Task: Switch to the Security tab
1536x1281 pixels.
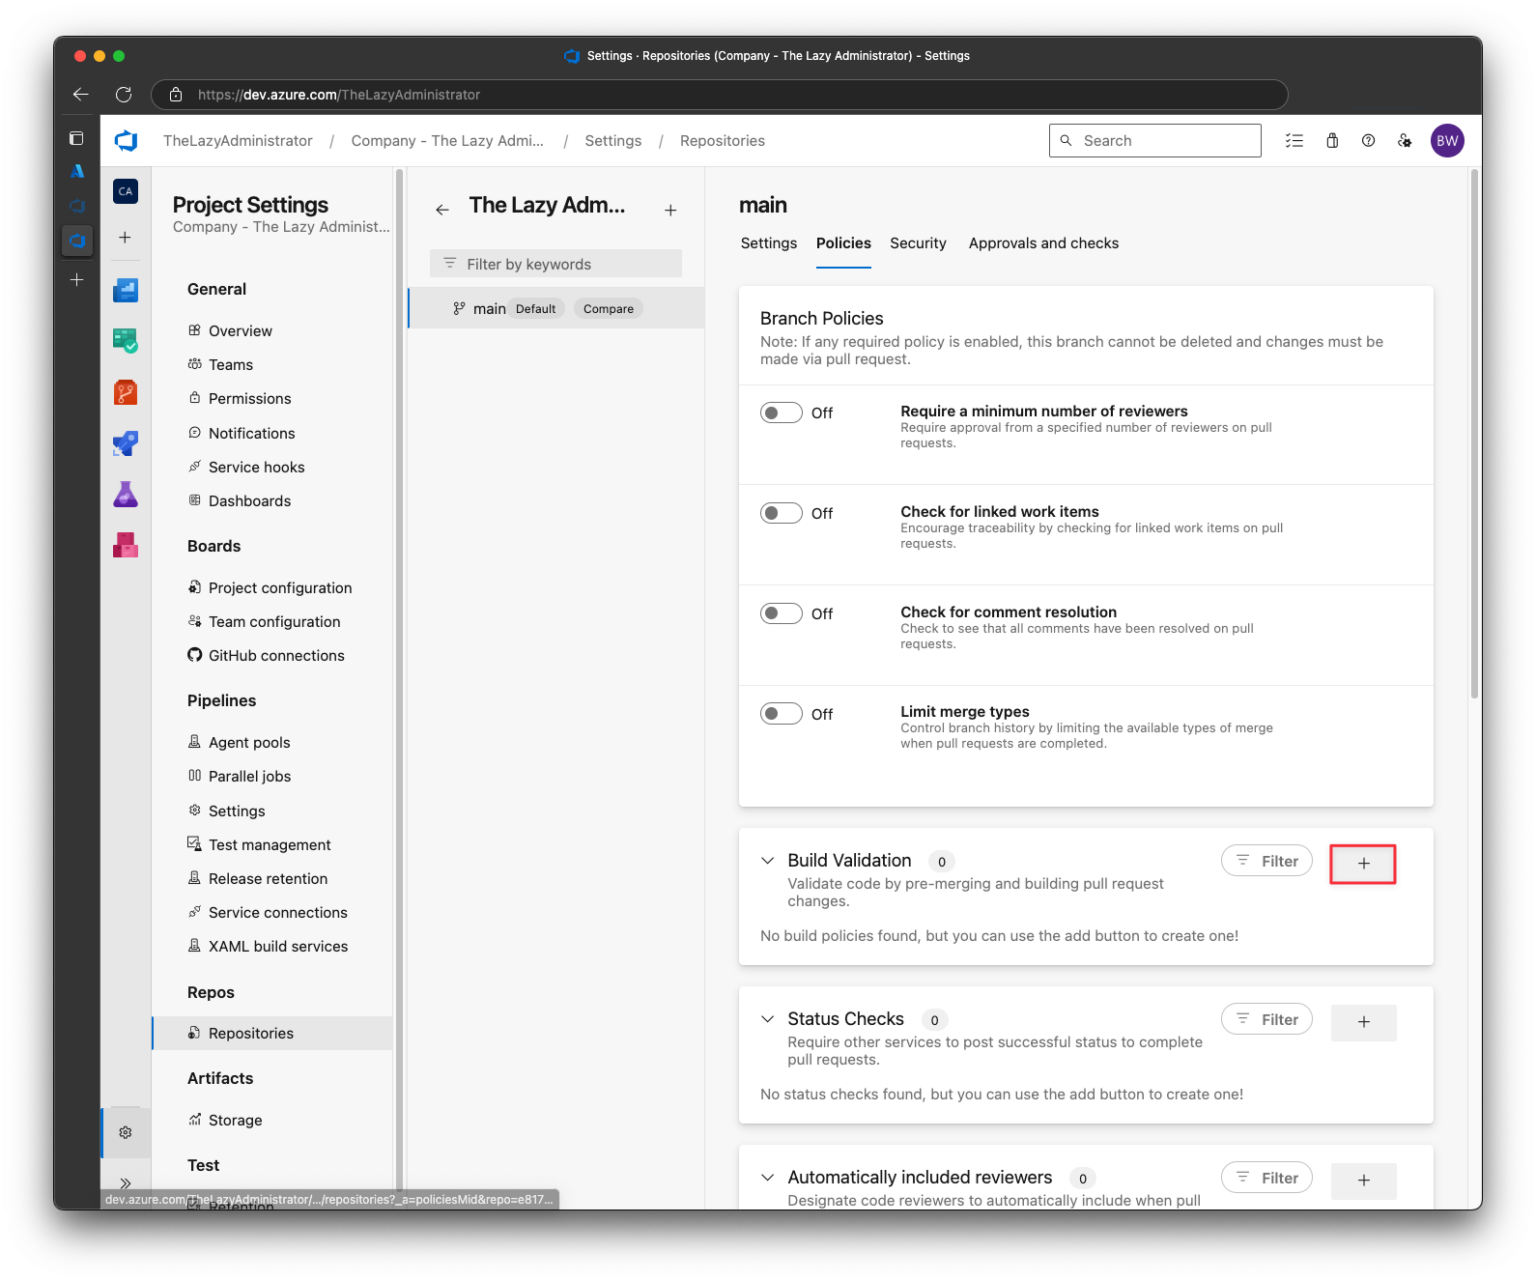Action: point(917,243)
